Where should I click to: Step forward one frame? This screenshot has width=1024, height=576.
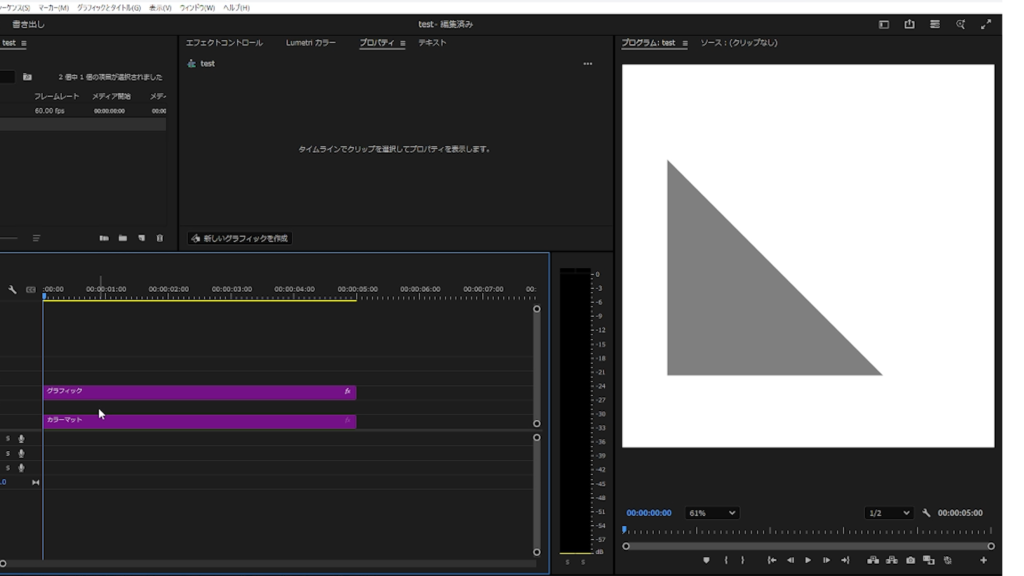826,560
